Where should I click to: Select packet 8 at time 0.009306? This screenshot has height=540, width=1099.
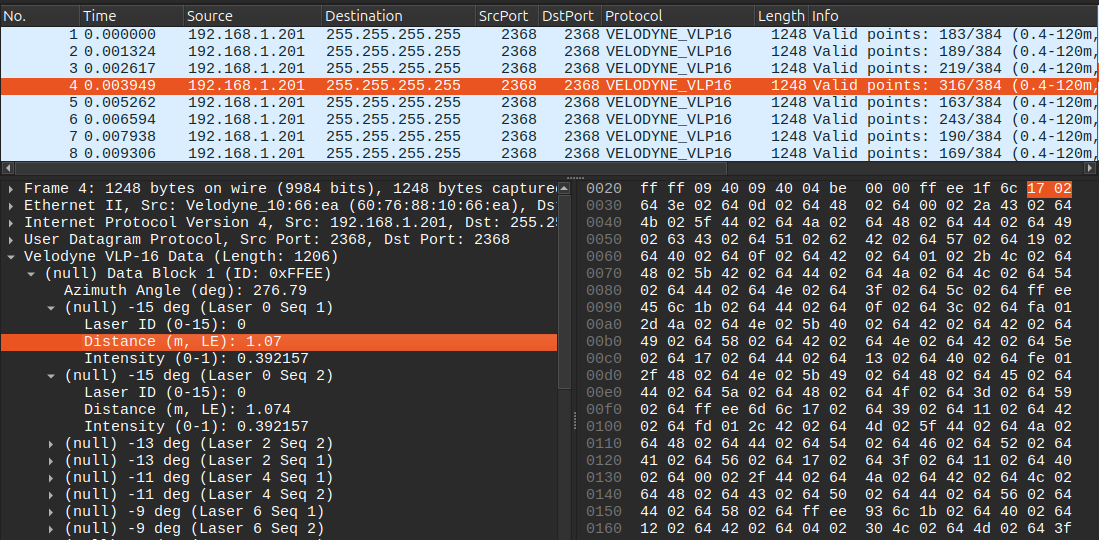click(x=549, y=153)
